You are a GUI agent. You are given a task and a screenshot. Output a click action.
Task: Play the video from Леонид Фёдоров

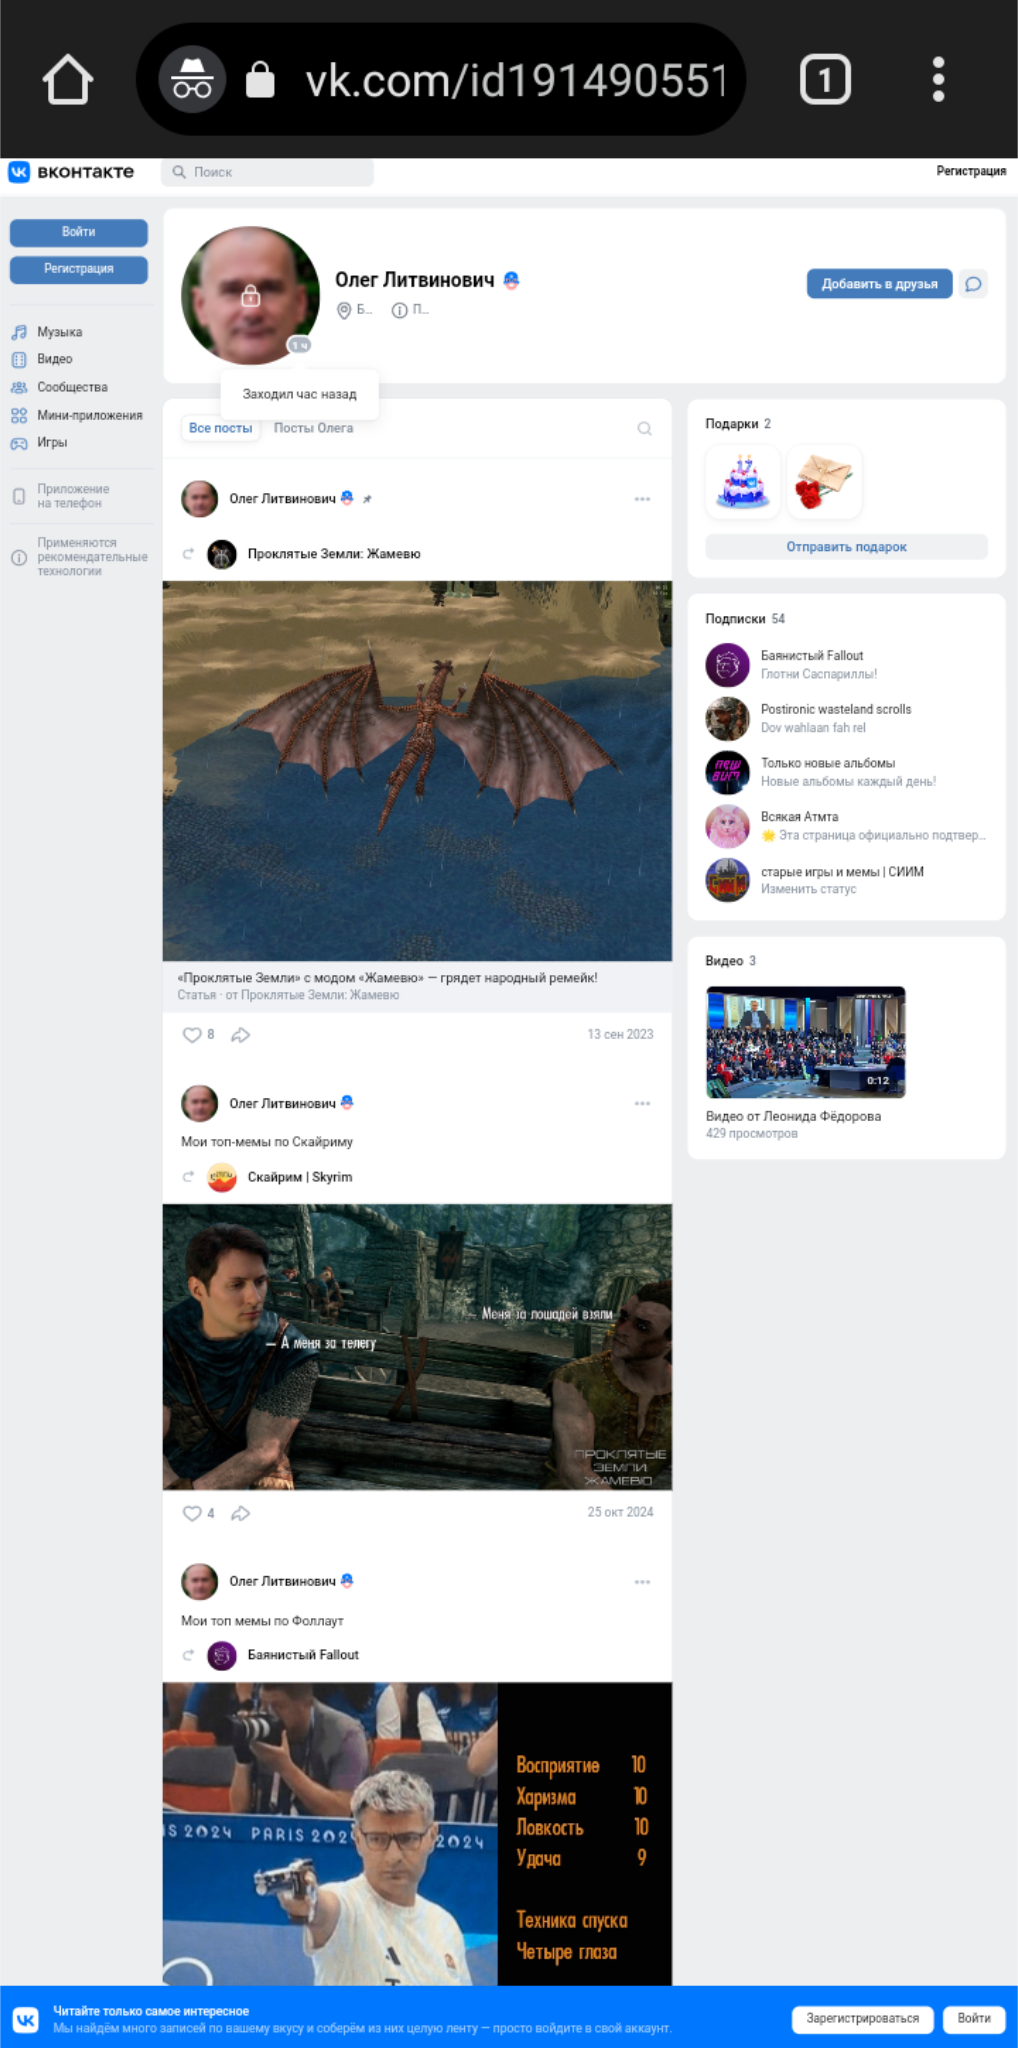coord(805,1042)
